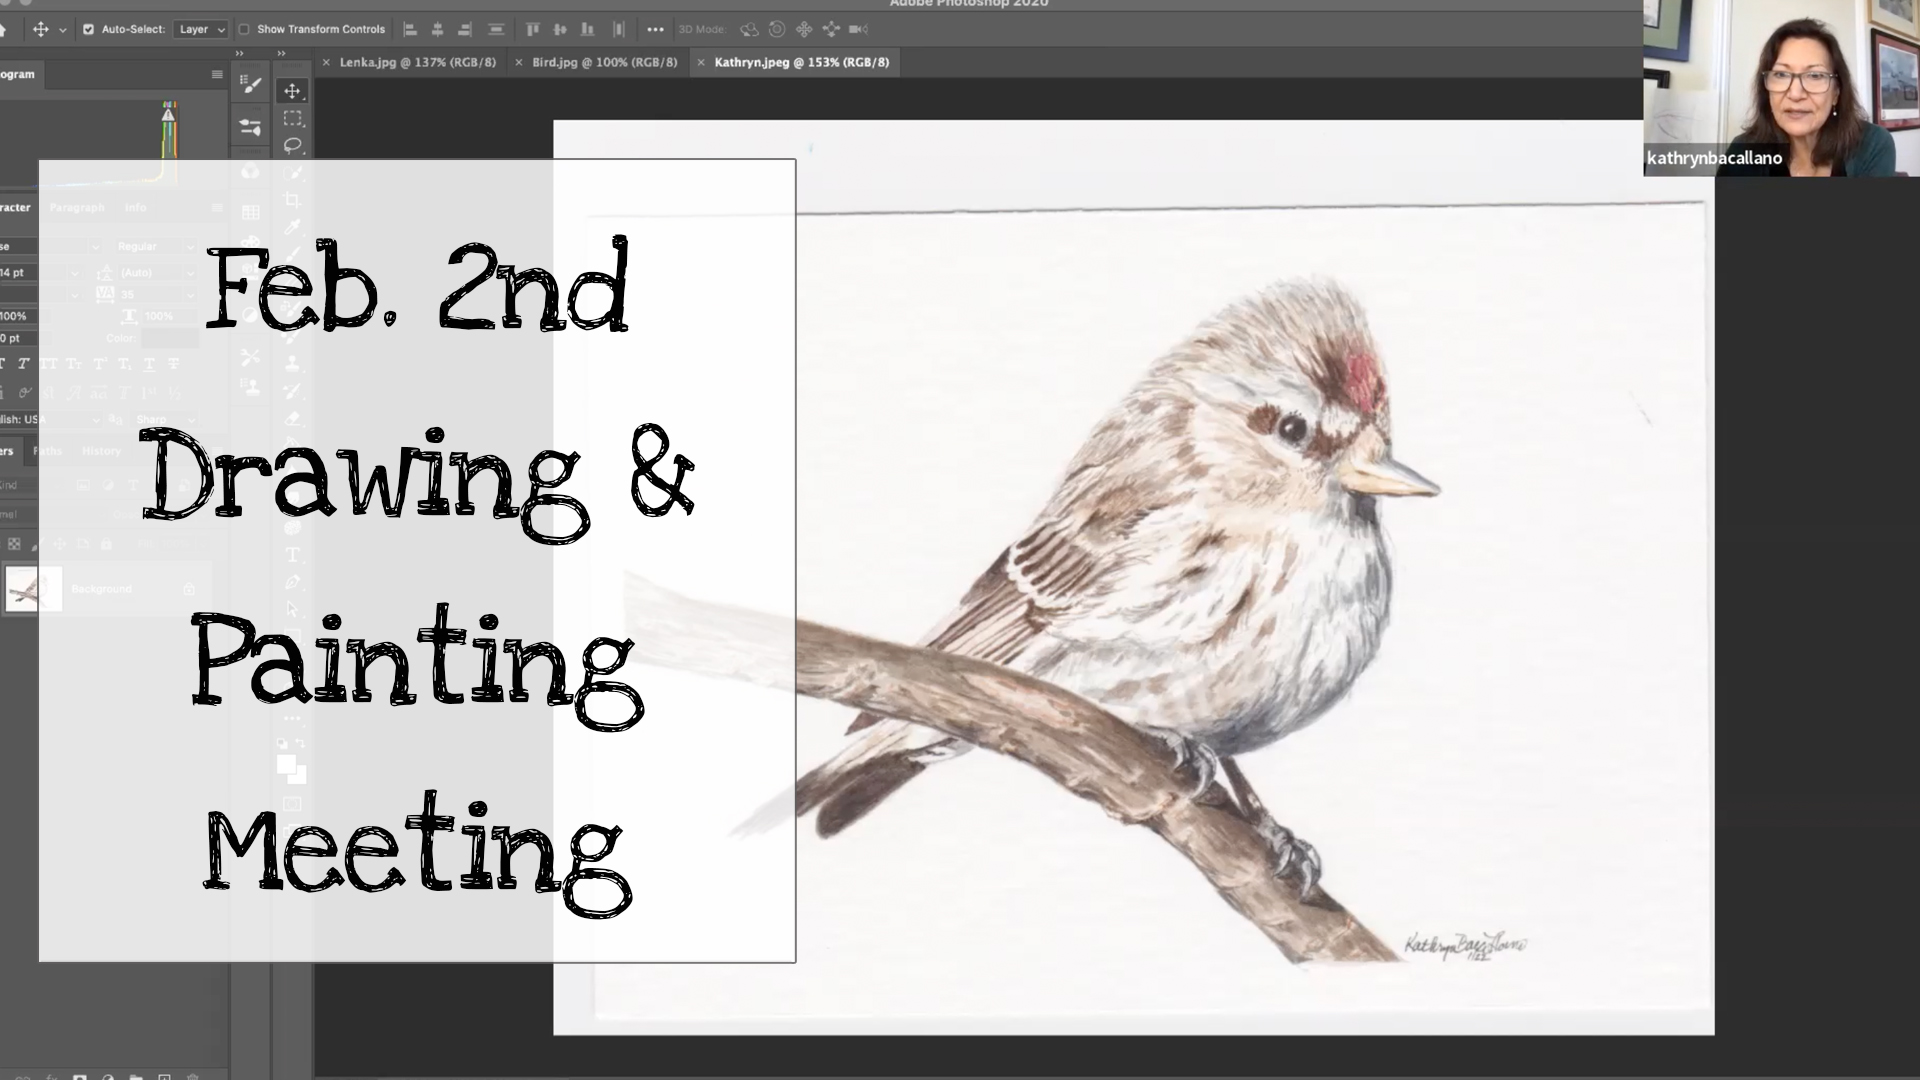Switch to the Paragraph panel tab

(77, 207)
